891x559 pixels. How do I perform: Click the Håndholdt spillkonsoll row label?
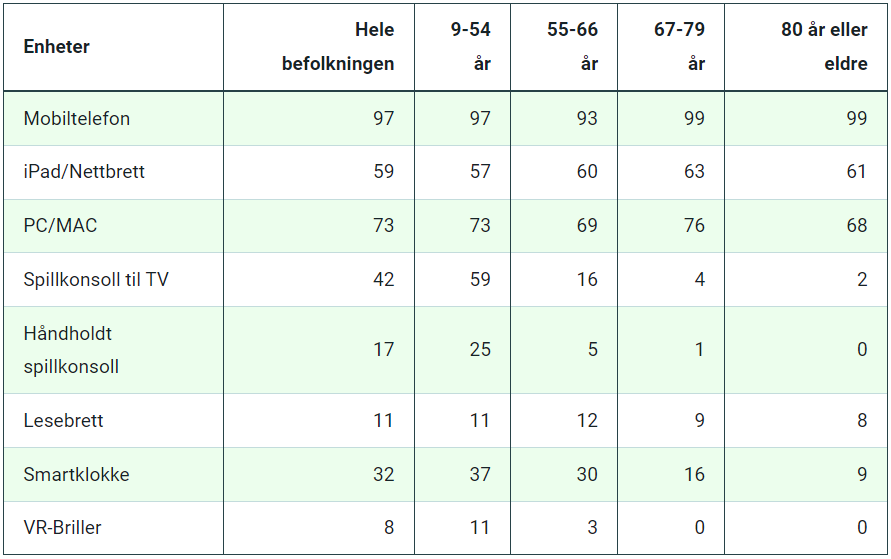tap(71, 350)
